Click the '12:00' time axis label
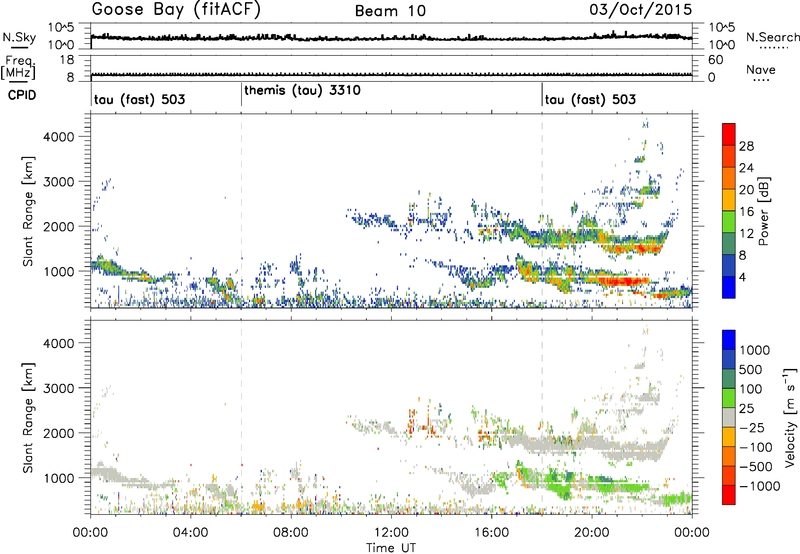800x554 pixels. tap(391, 533)
